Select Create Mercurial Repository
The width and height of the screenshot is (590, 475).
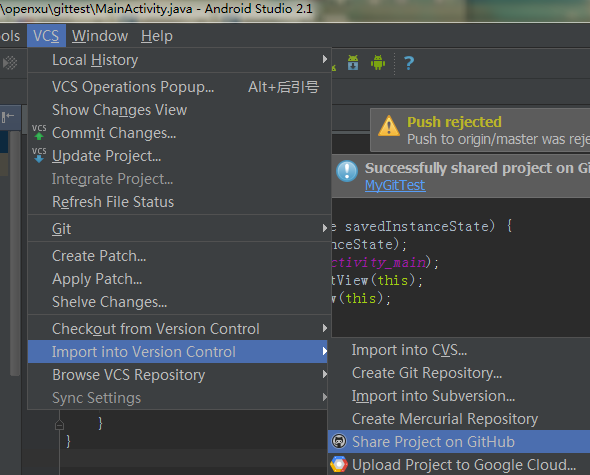[459, 419]
